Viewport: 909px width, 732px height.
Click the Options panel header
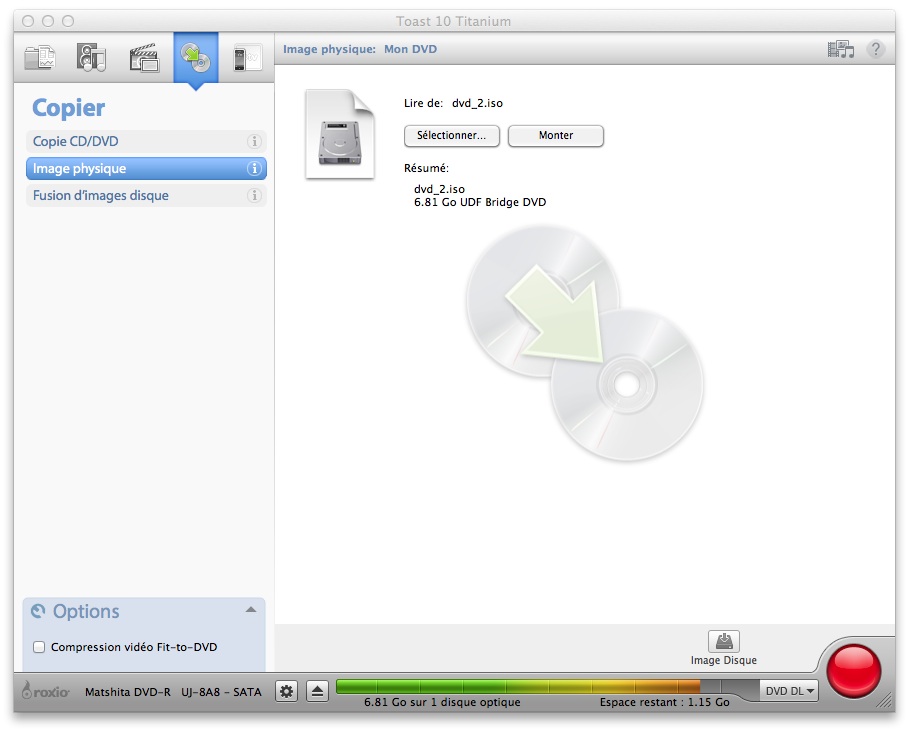(144, 611)
